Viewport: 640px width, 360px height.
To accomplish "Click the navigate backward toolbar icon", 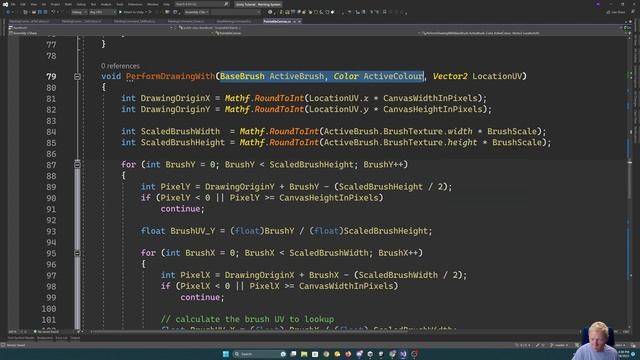I will point(8,12).
